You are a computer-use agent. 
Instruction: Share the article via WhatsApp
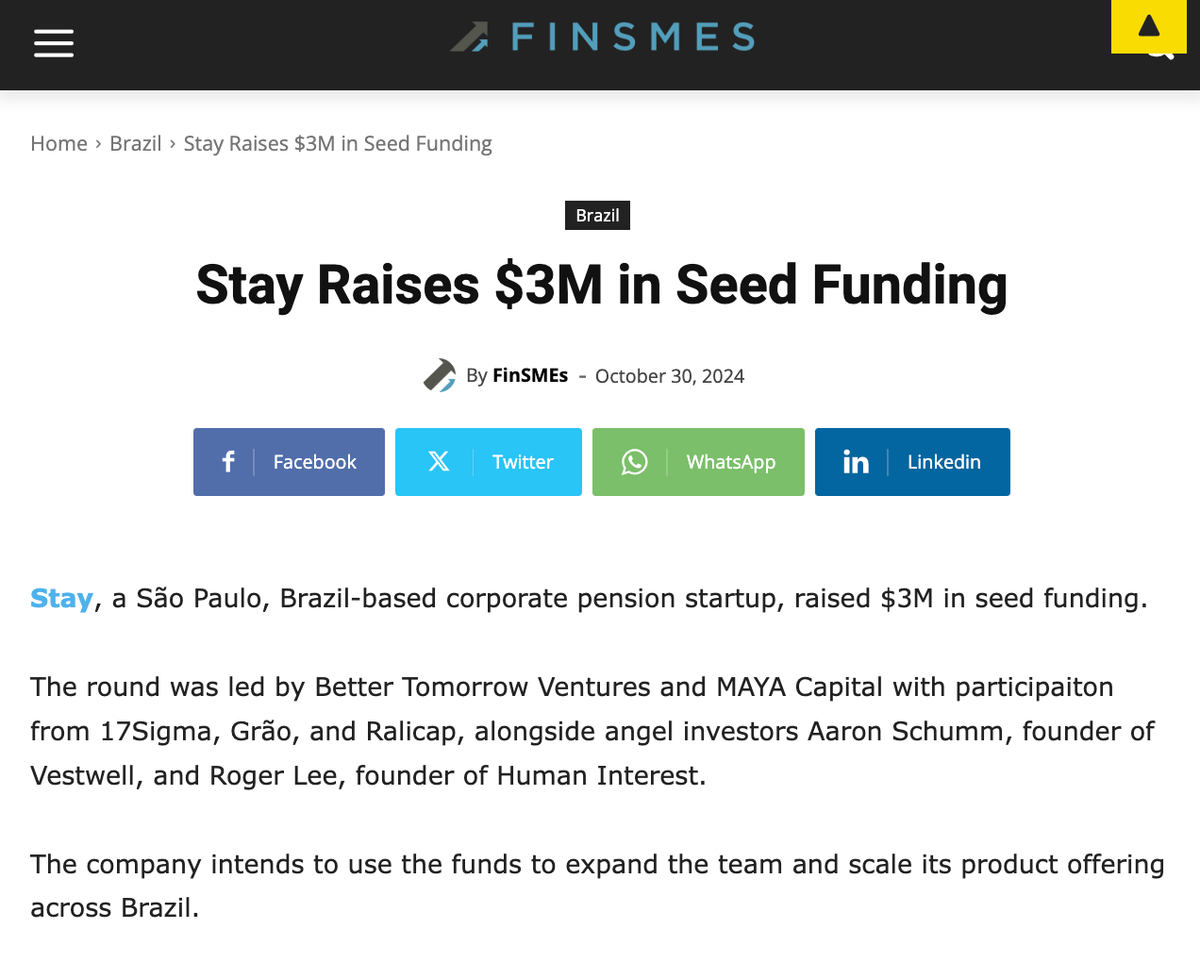pos(697,461)
